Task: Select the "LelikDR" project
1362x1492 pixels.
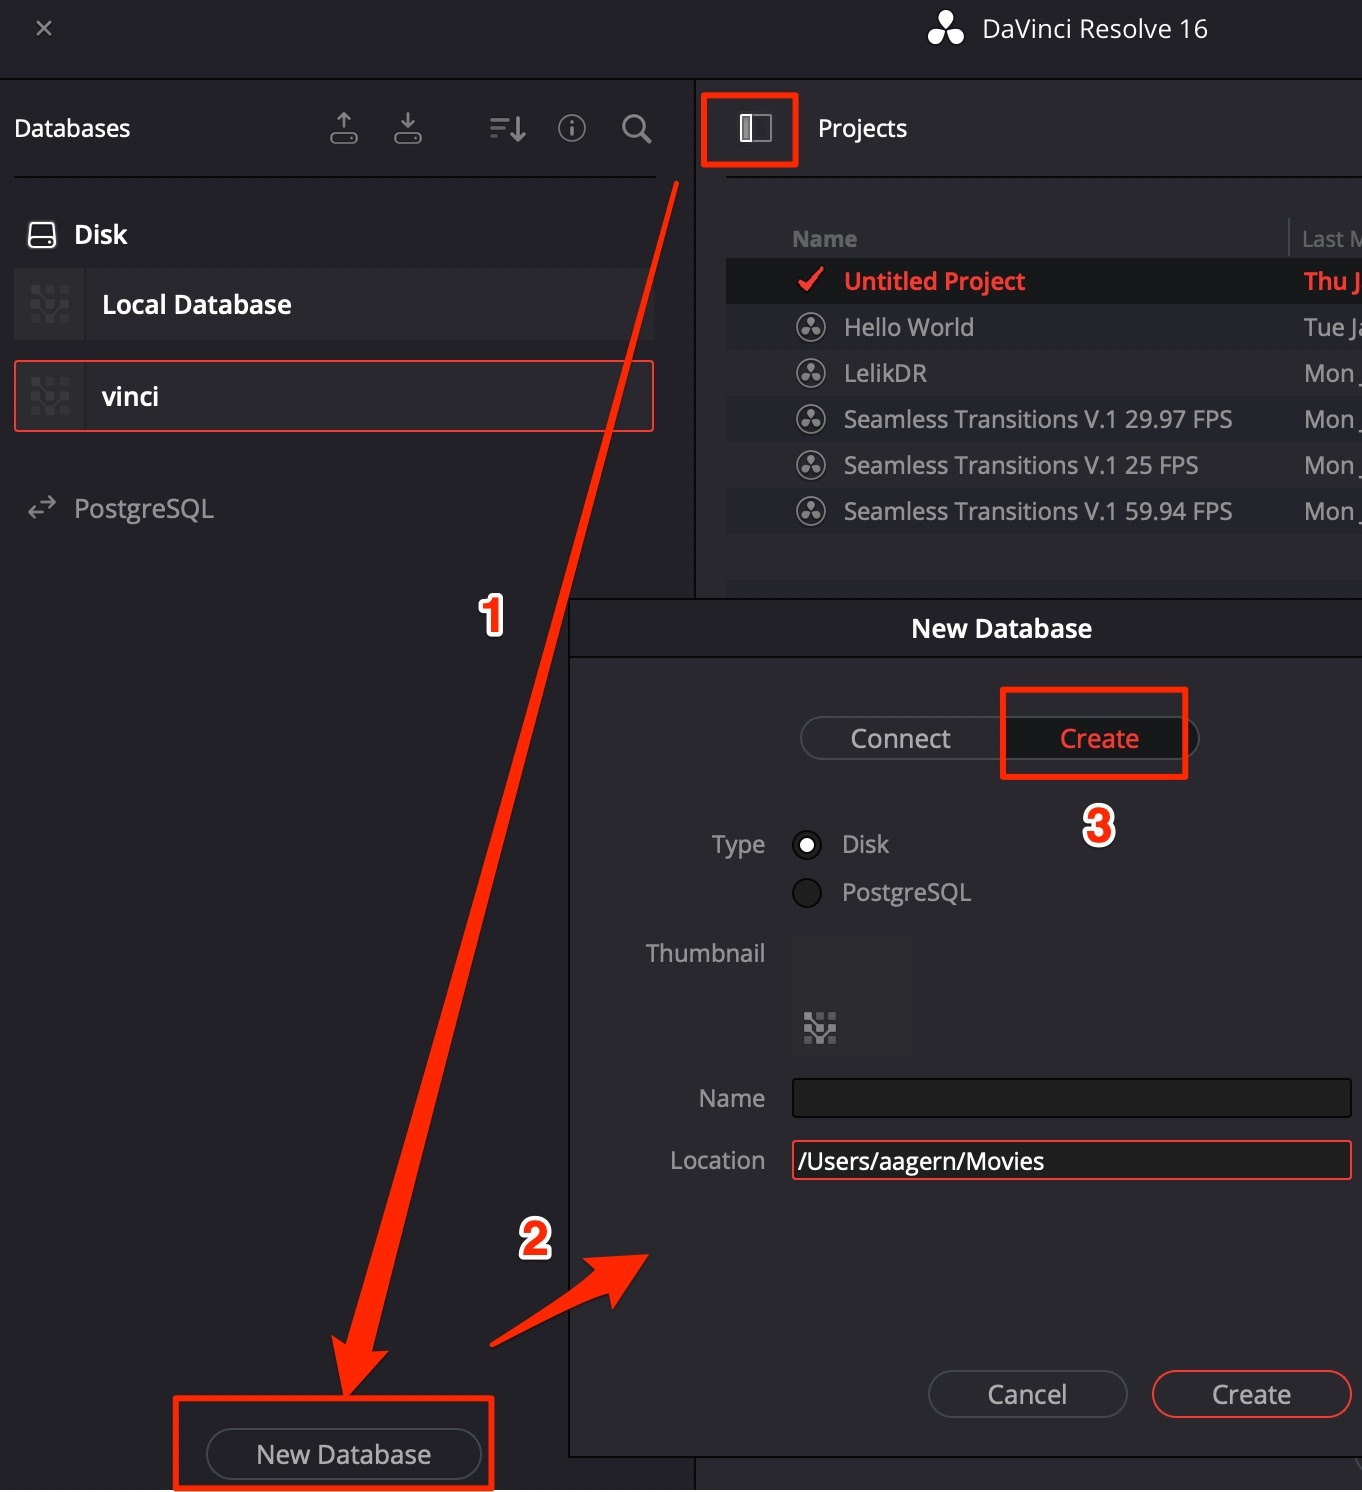Action: coord(1043,373)
